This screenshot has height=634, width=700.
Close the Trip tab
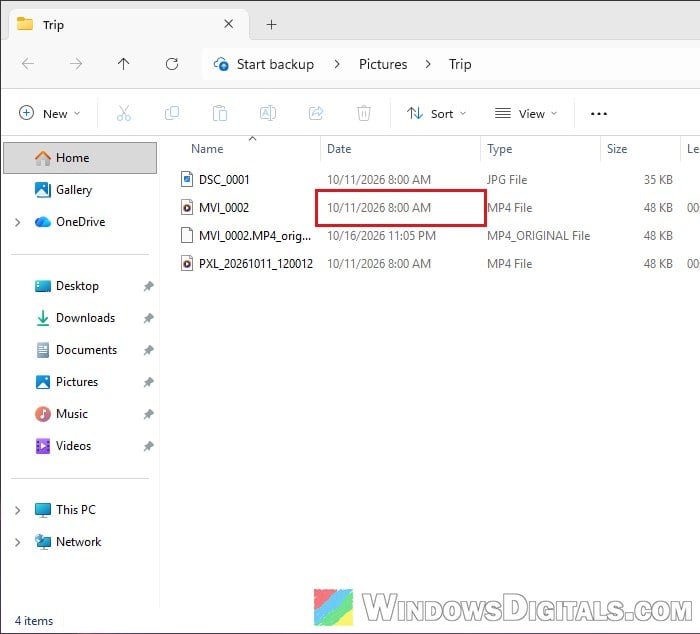[229, 24]
